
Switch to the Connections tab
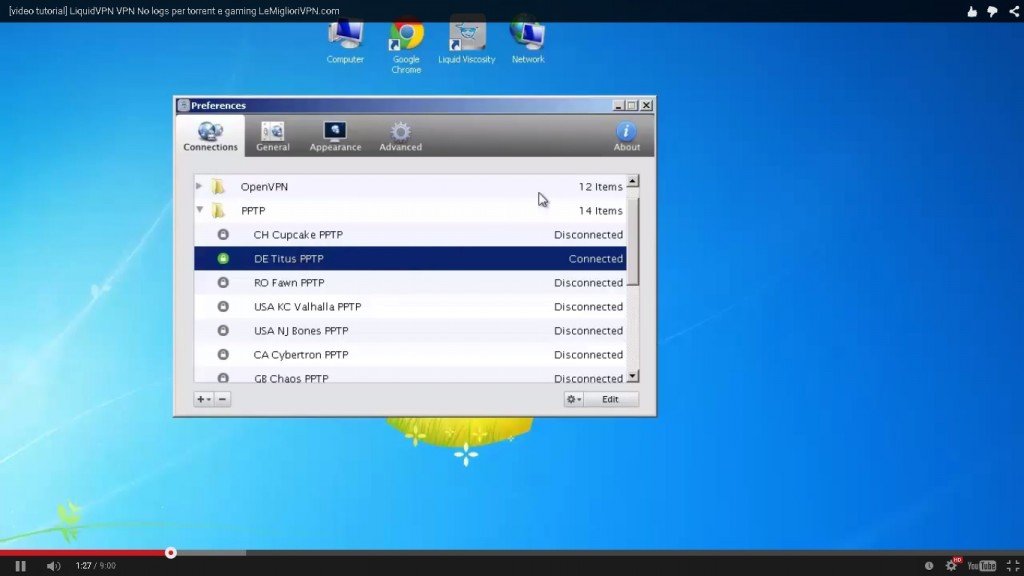[x=210, y=136]
